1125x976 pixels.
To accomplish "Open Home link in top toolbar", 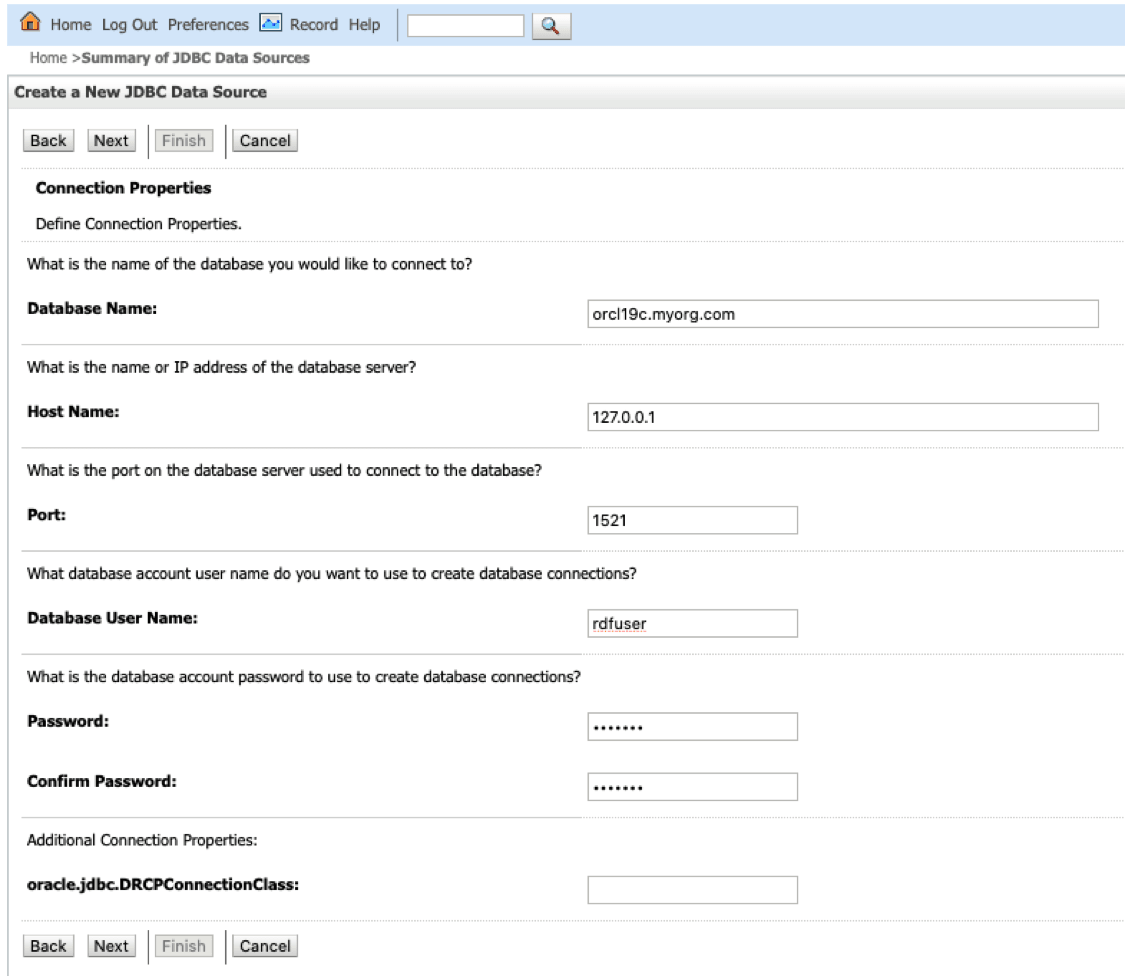I will click(x=70, y=24).
